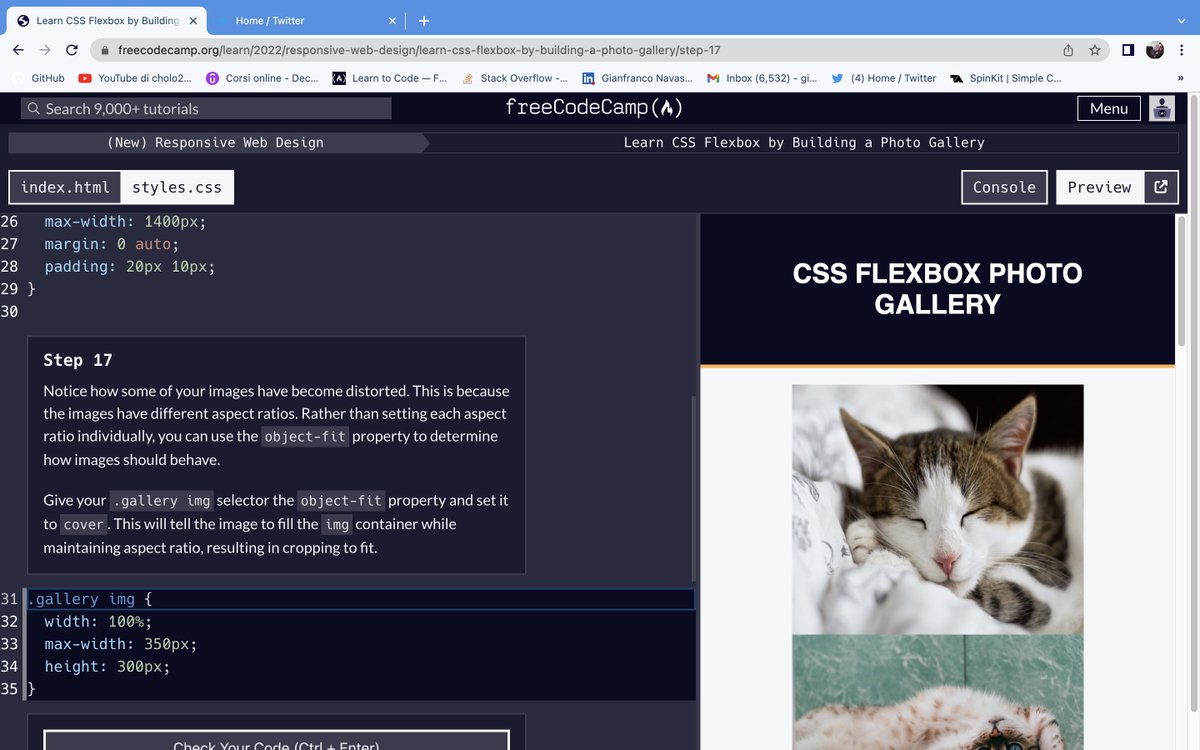The image size is (1200, 750).
Task: Open the LinkedIn Gianfranco Navas bookmark
Action: click(x=637, y=78)
